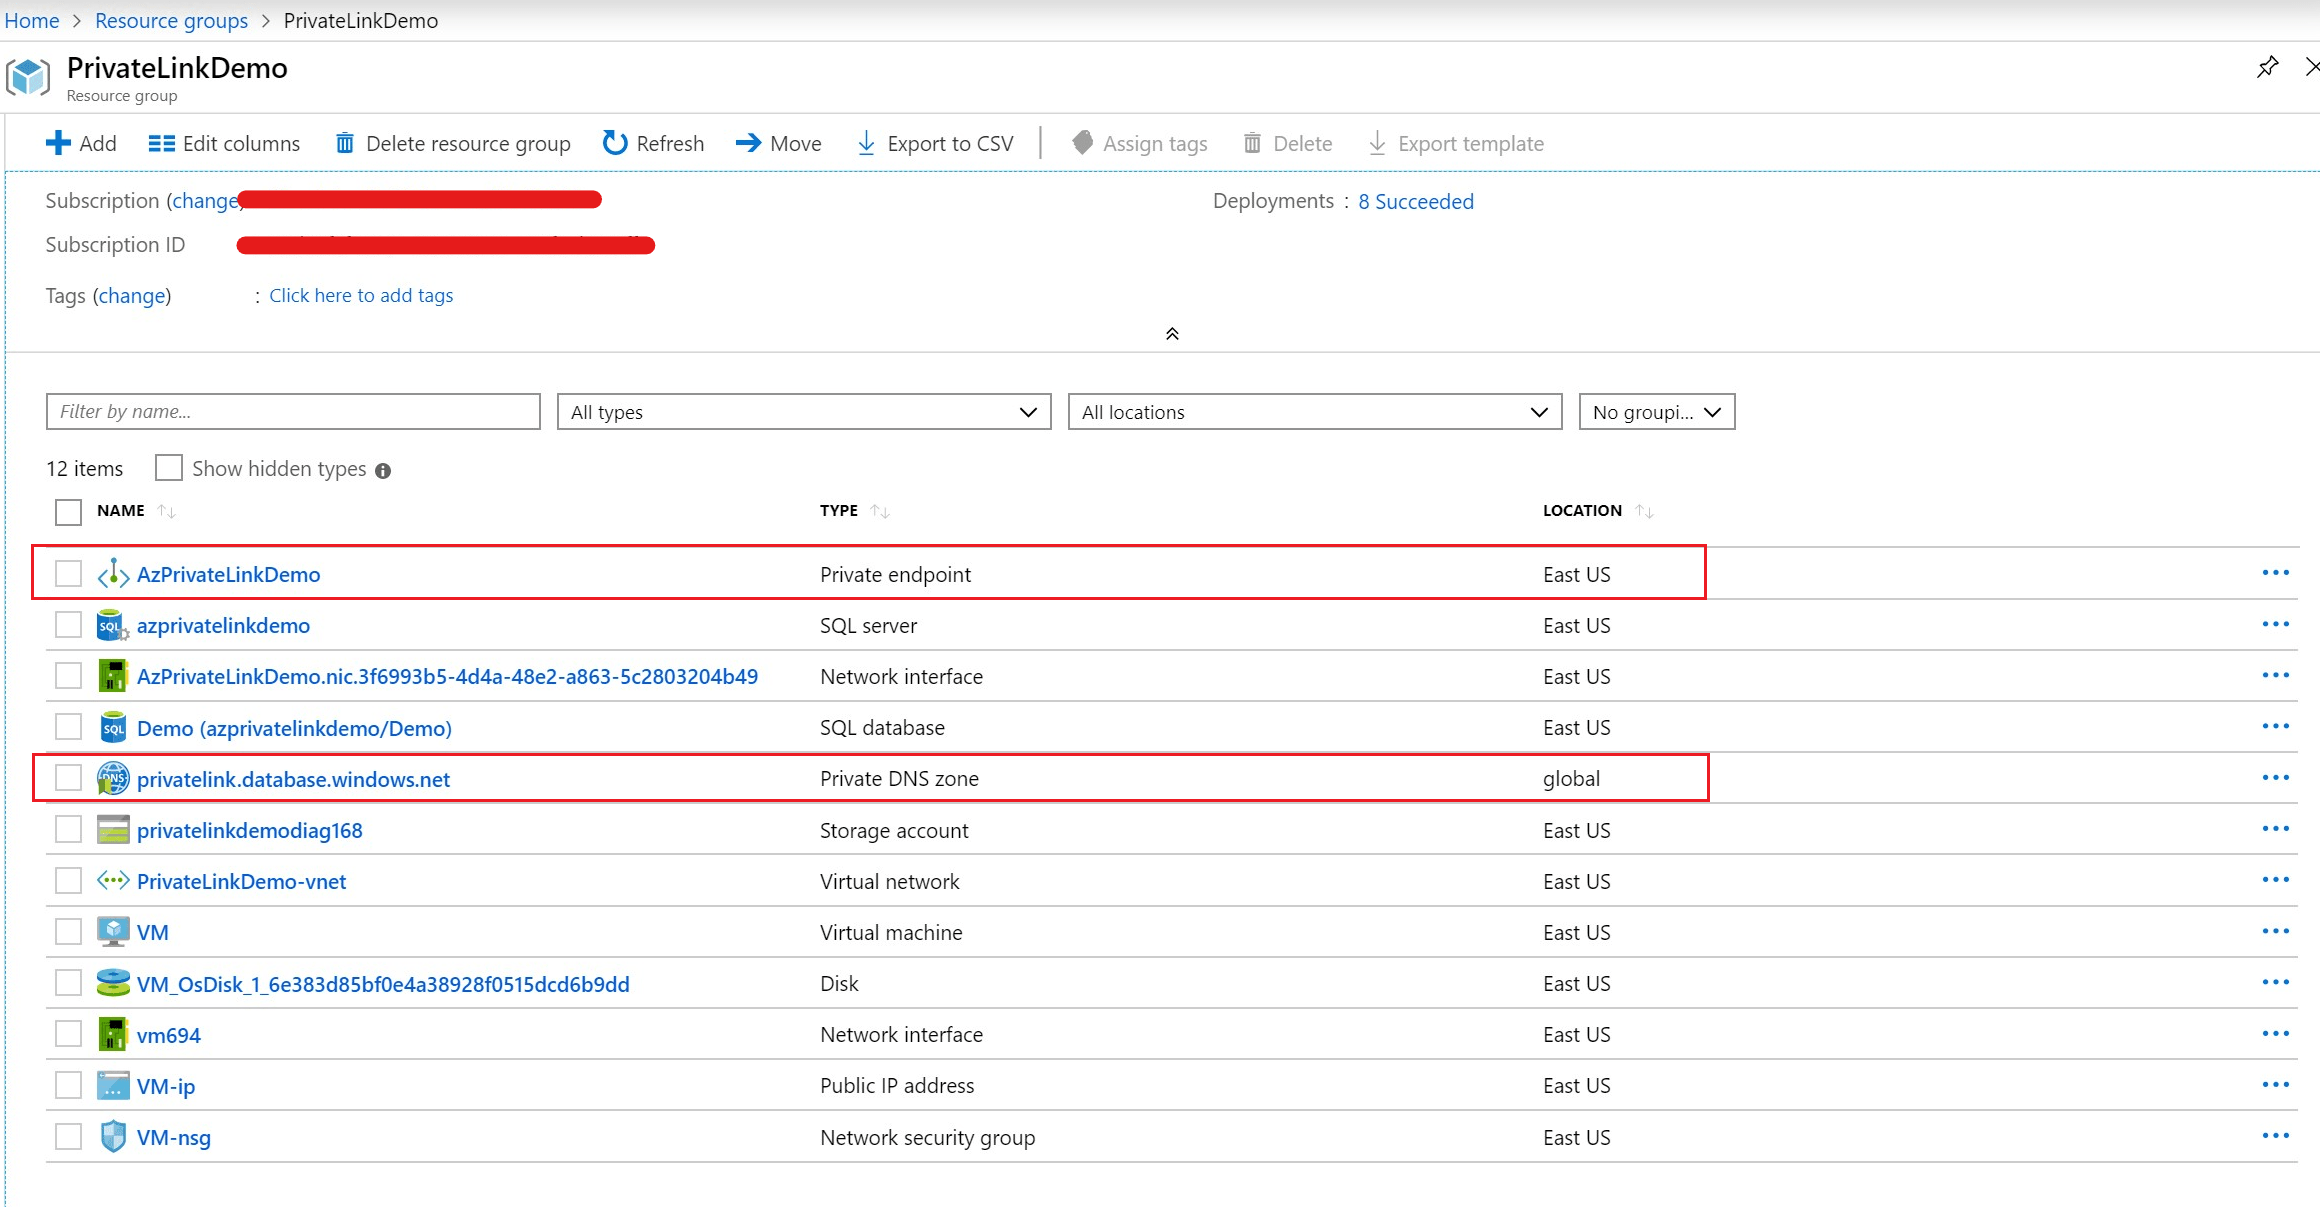Click Assign tags in the toolbar
The width and height of the screenshot is (2320, 1207).
1139,143
